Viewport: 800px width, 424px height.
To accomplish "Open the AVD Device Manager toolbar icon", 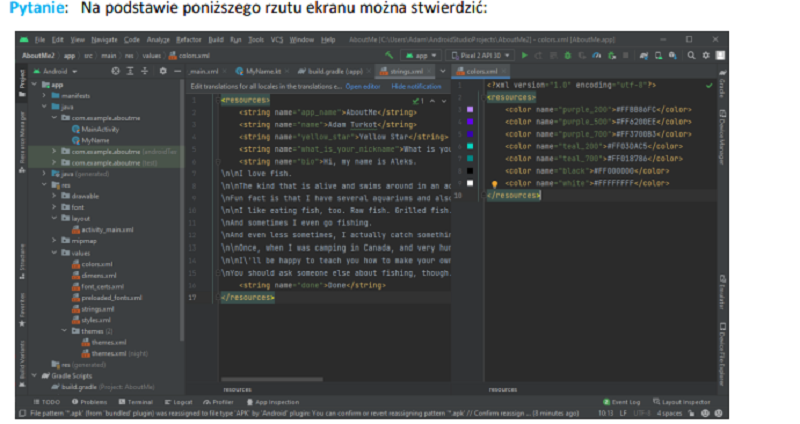I will tap(658, 55).
